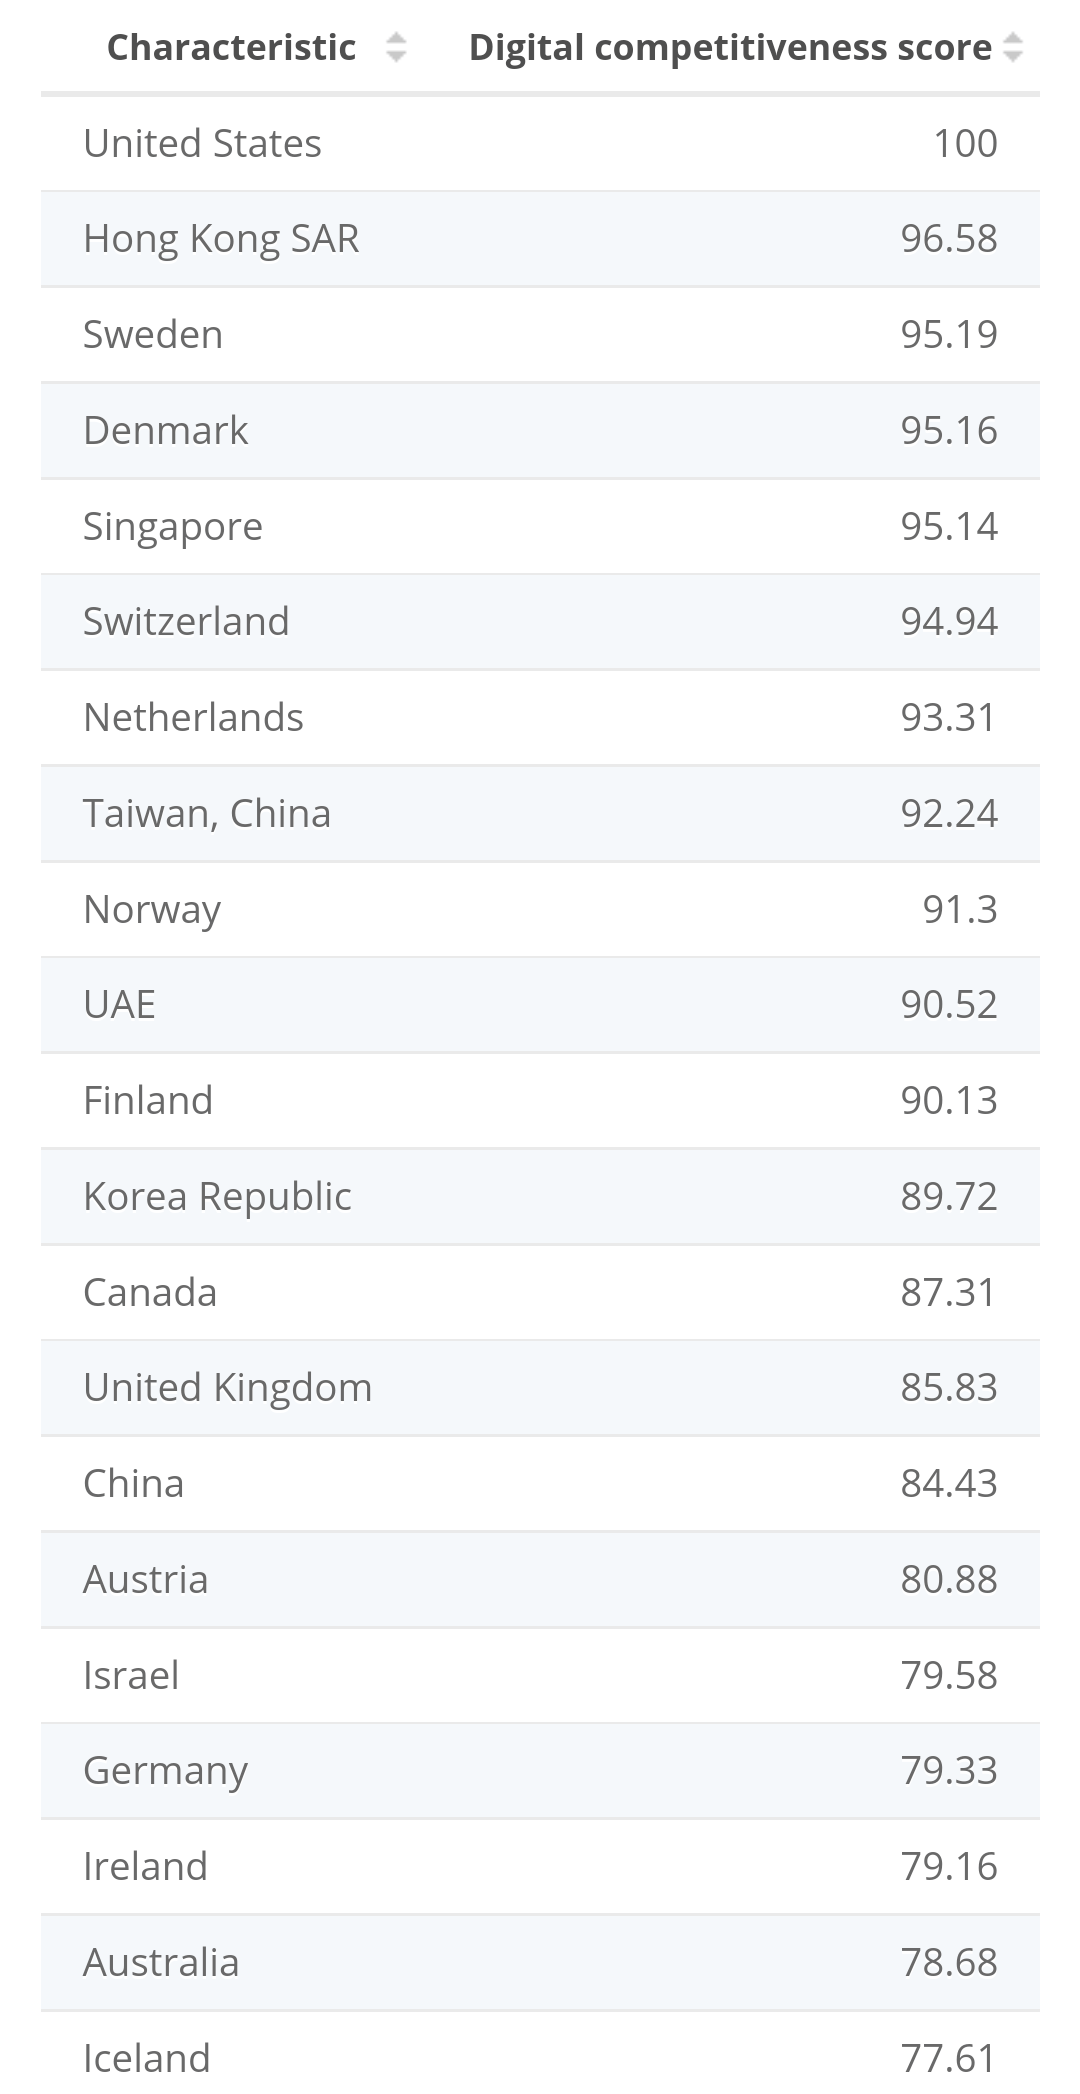Sort by Digital competitiveness score arrows

pos(1012,48)
